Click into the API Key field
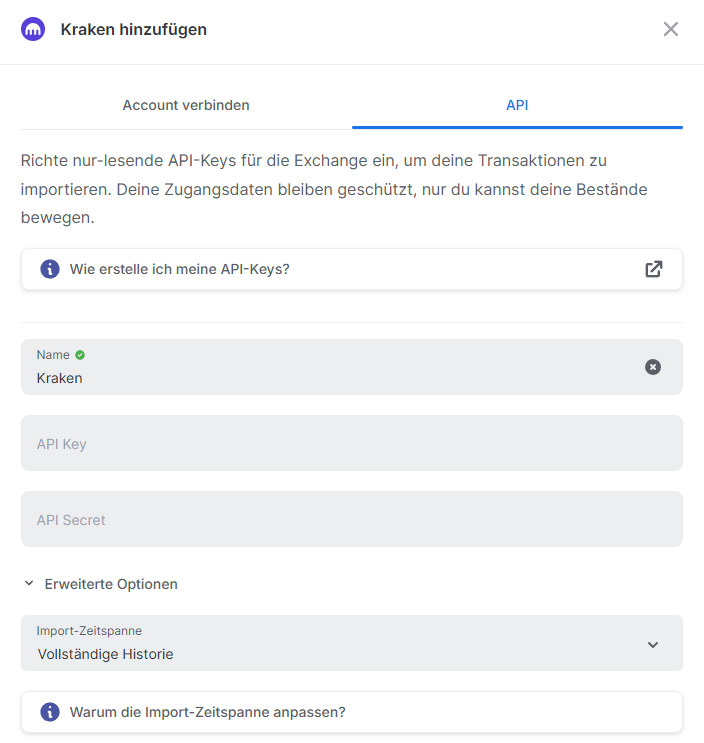 pyautogui.click(x=352, y=443)
